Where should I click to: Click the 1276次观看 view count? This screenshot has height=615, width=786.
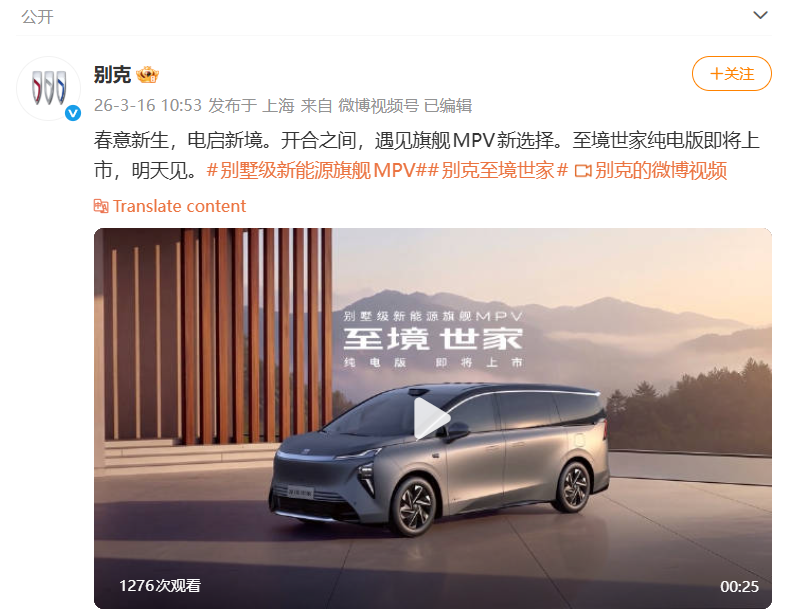coord(160,585)
